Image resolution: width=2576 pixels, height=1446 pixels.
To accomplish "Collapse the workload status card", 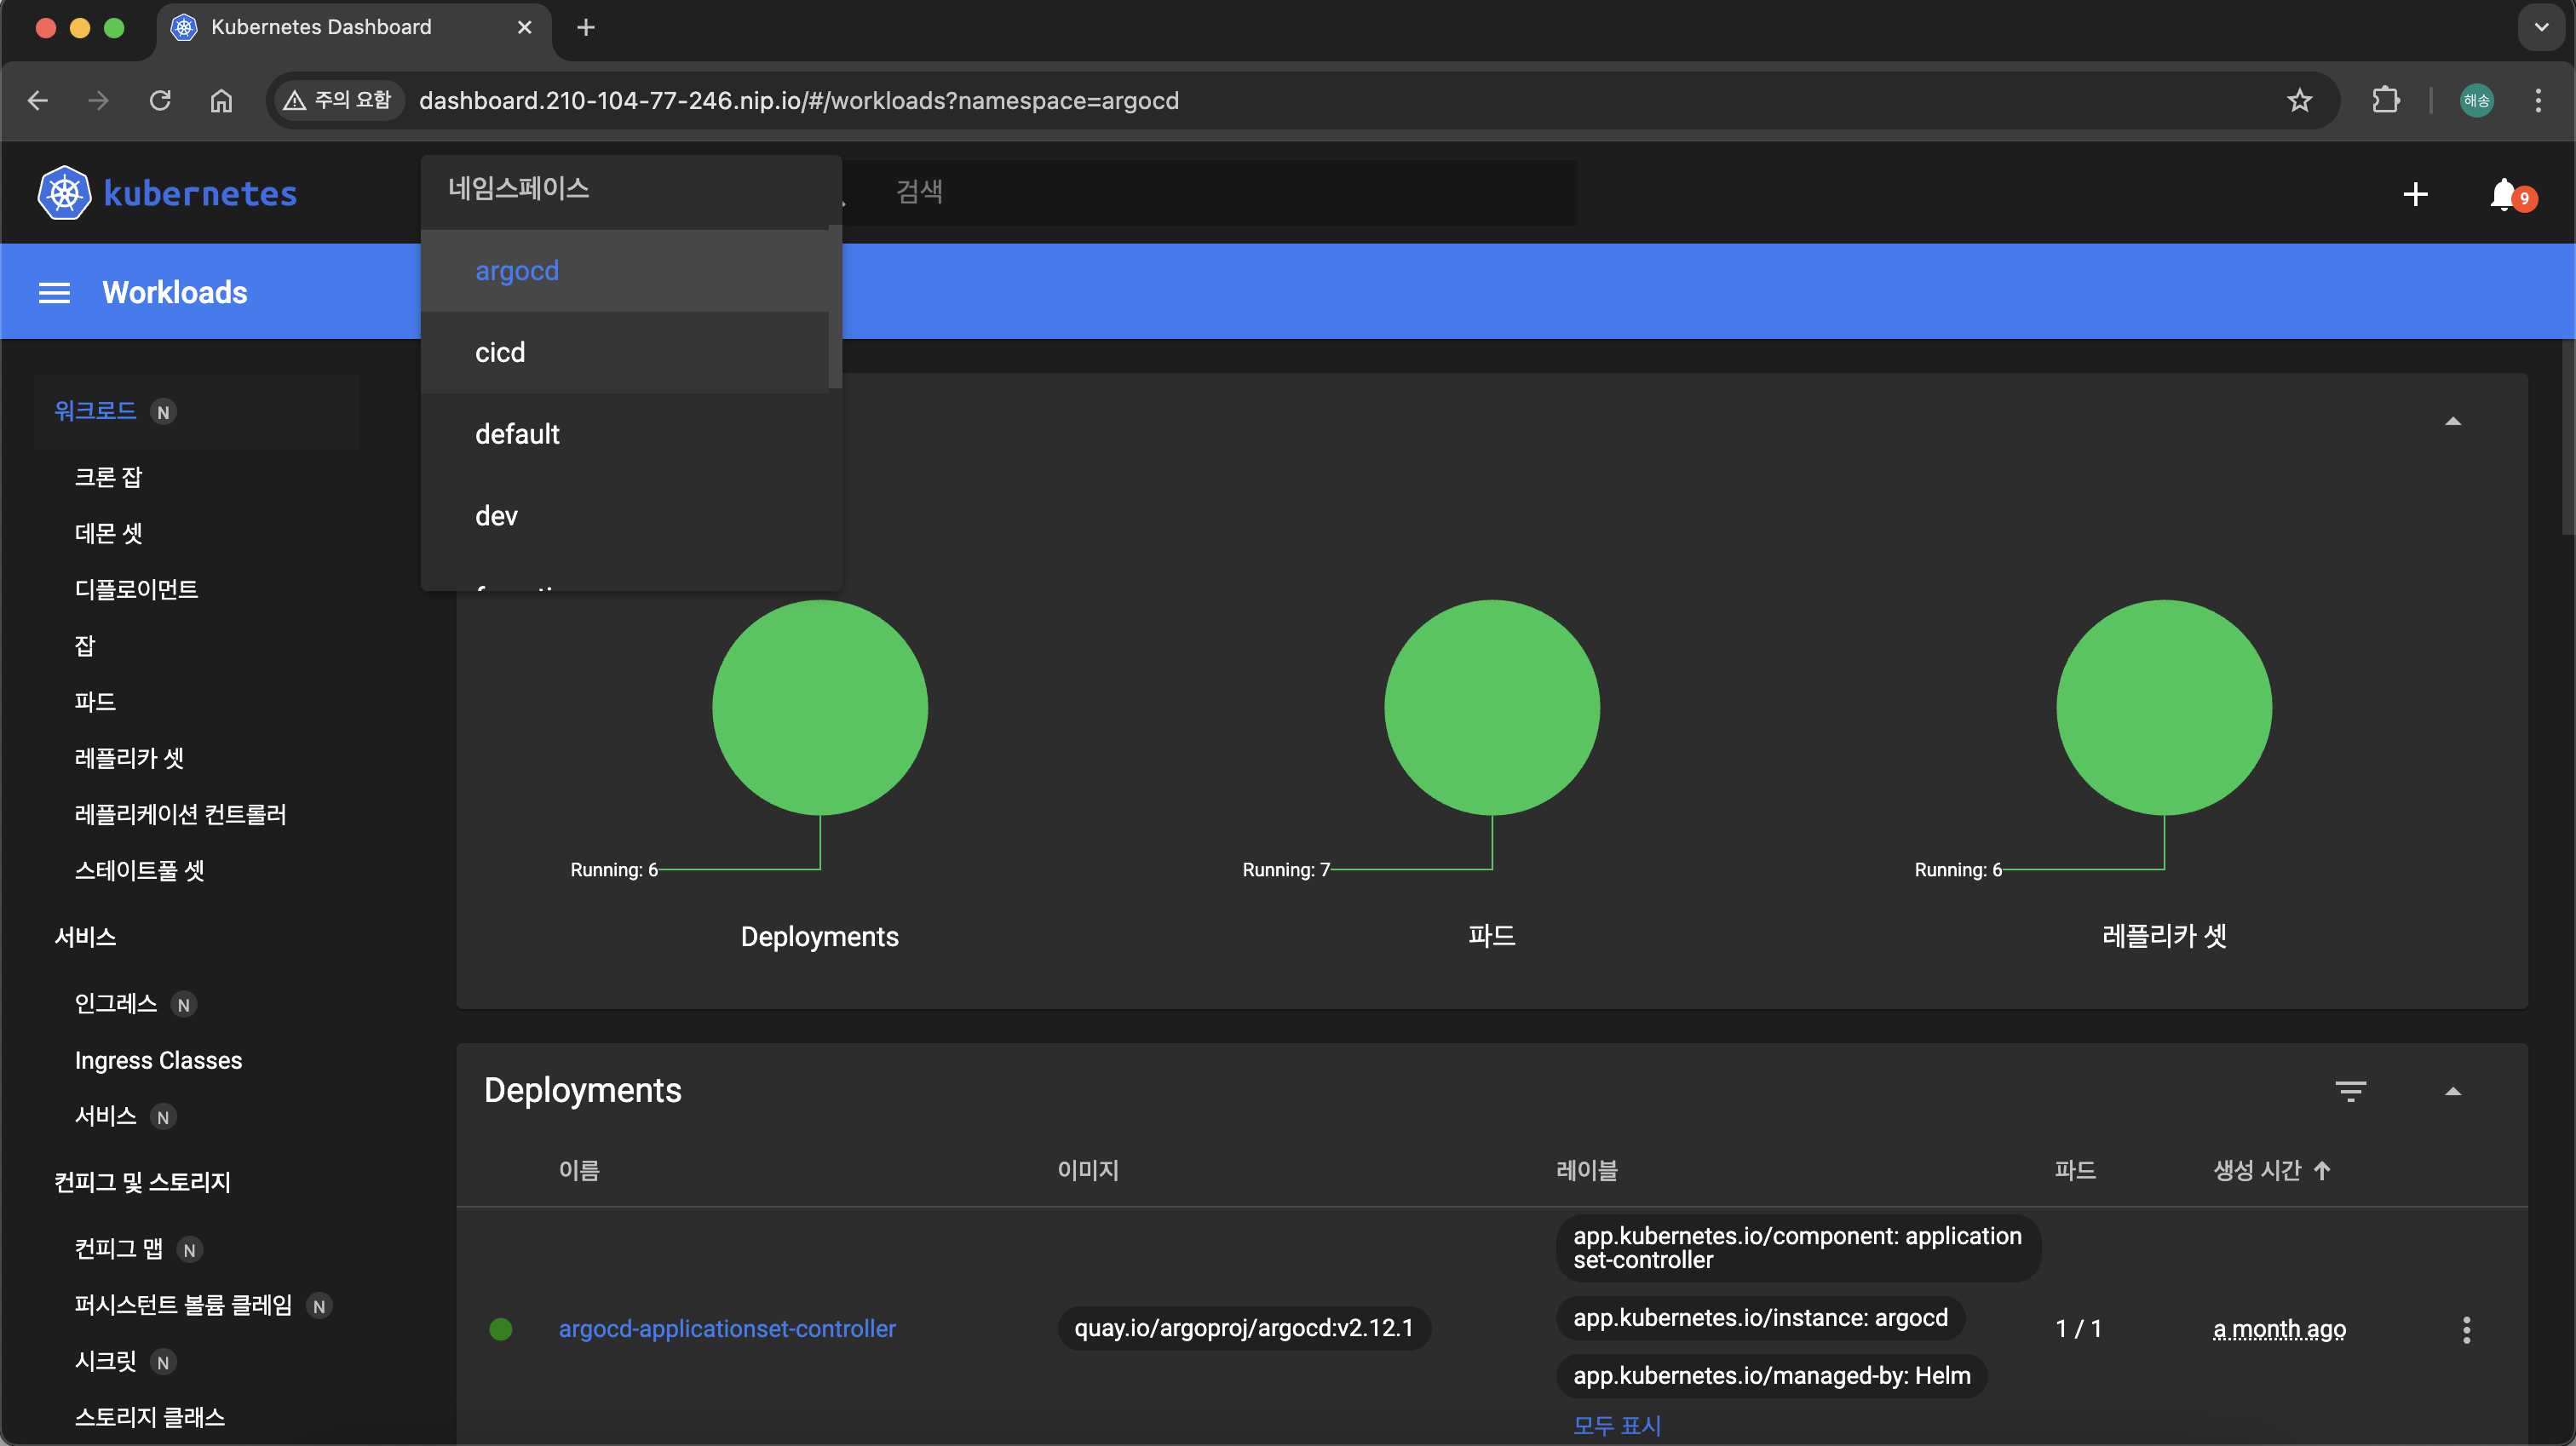I will tap(2453, 421).
